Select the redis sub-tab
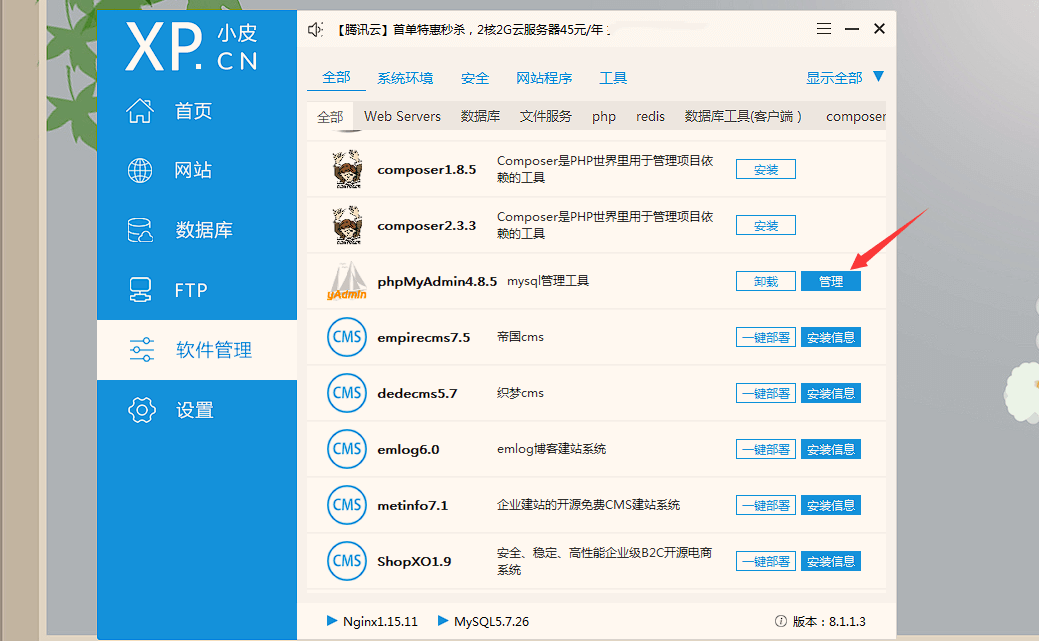This screenshot has width=1039, height=641. [x=650, y=117]
